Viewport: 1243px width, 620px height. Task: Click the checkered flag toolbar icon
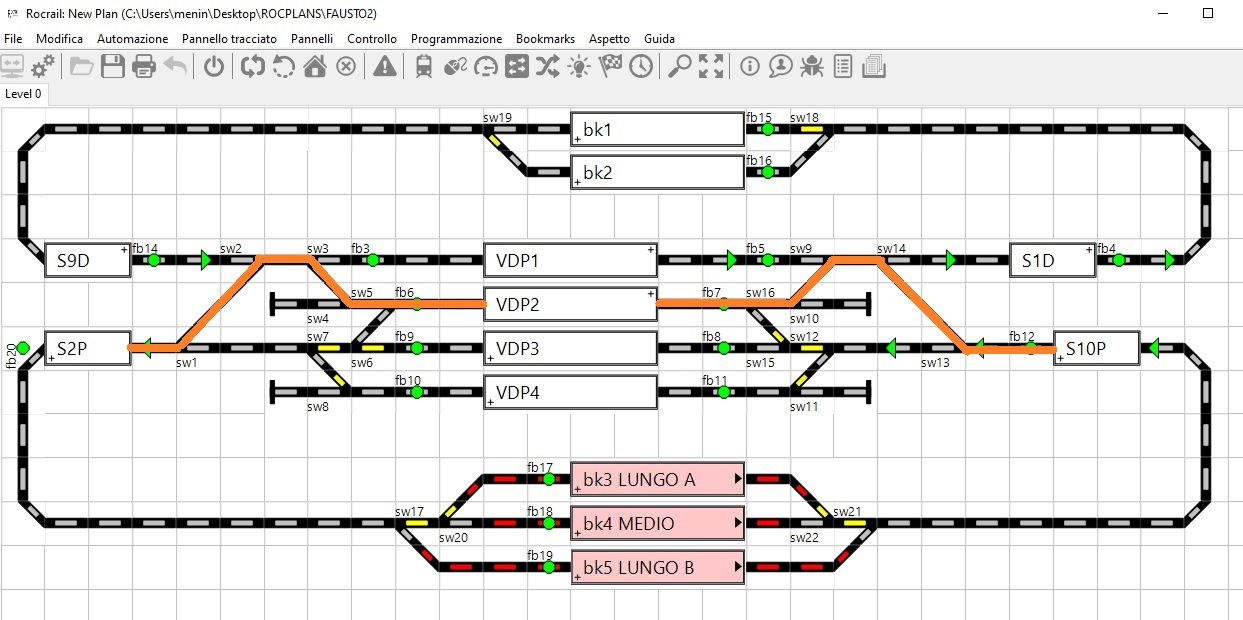coord(610,67)
